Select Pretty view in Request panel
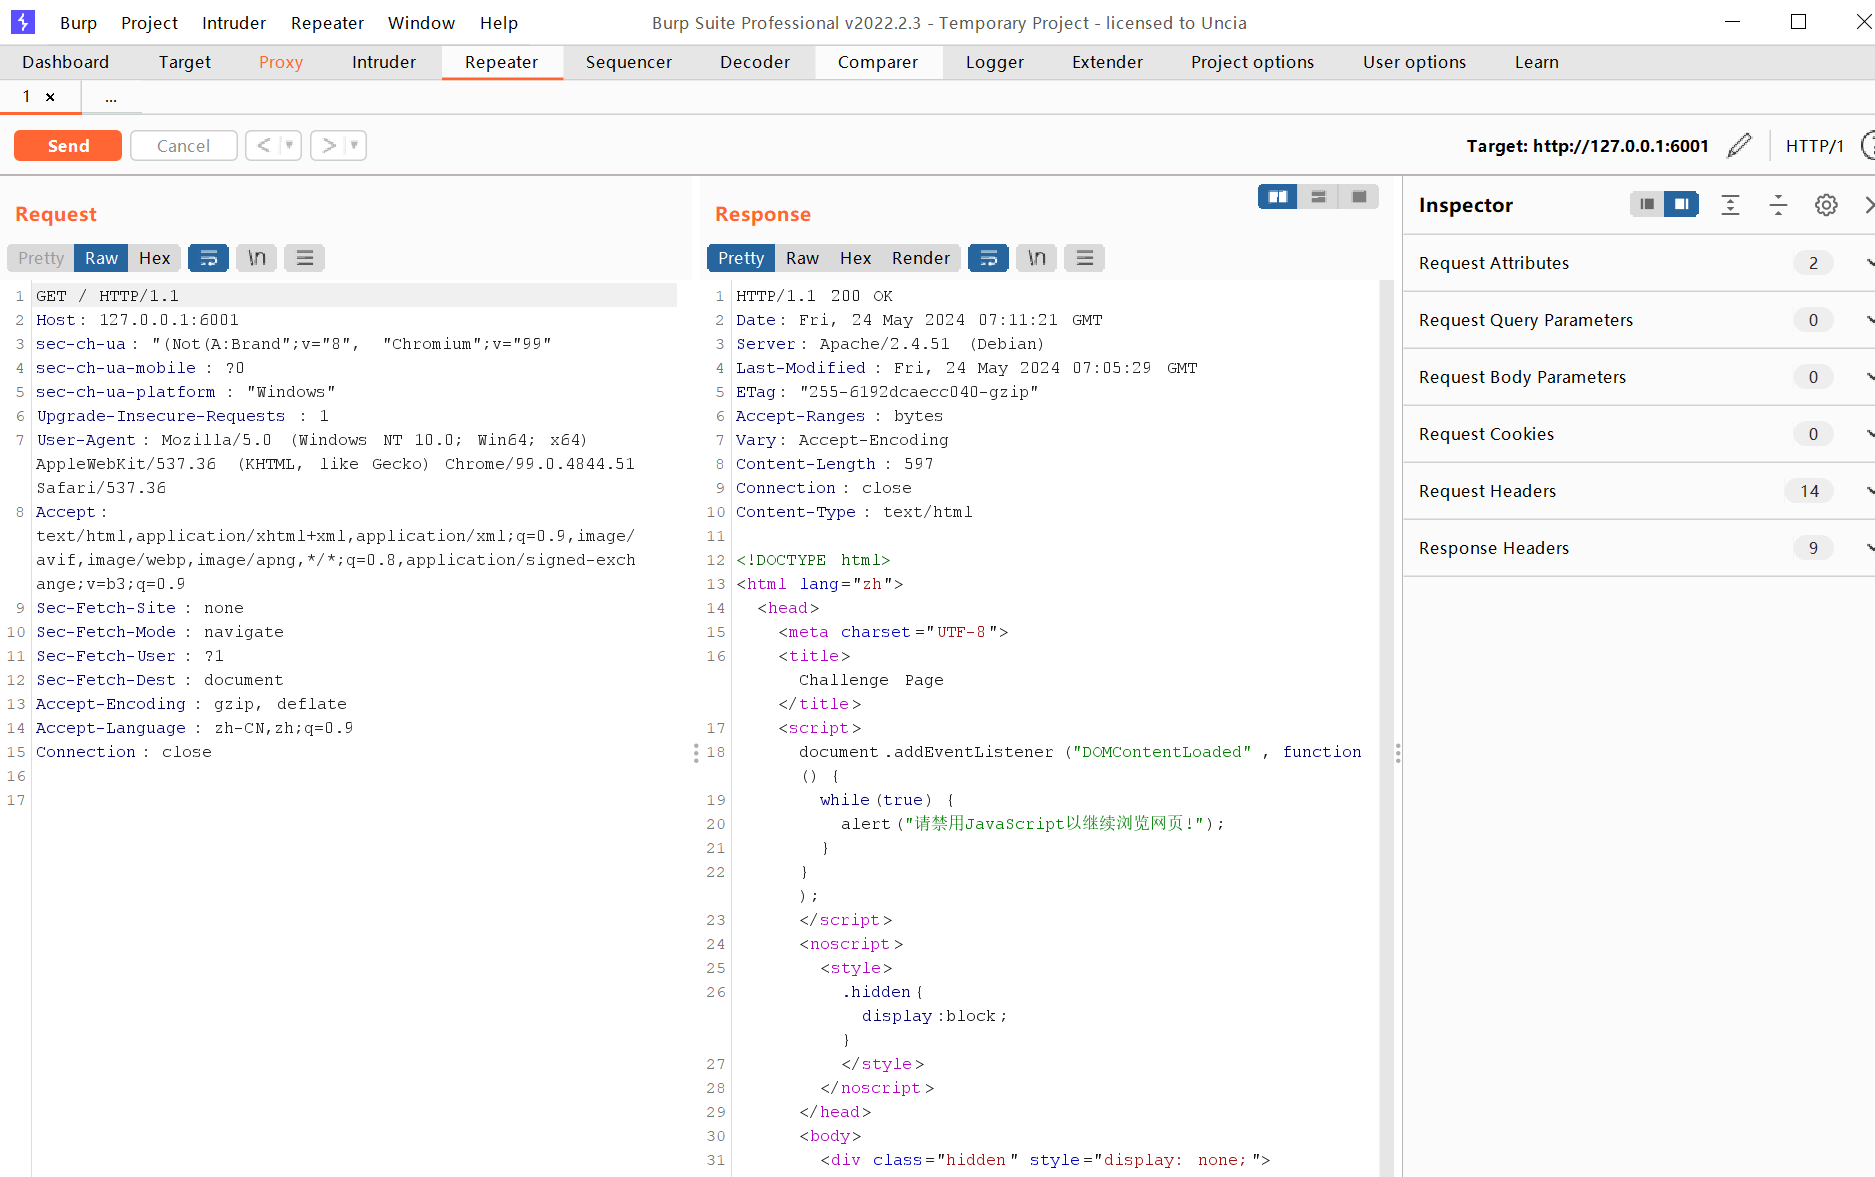This screenshot has height=1177, width=1875. coord(41,258)
